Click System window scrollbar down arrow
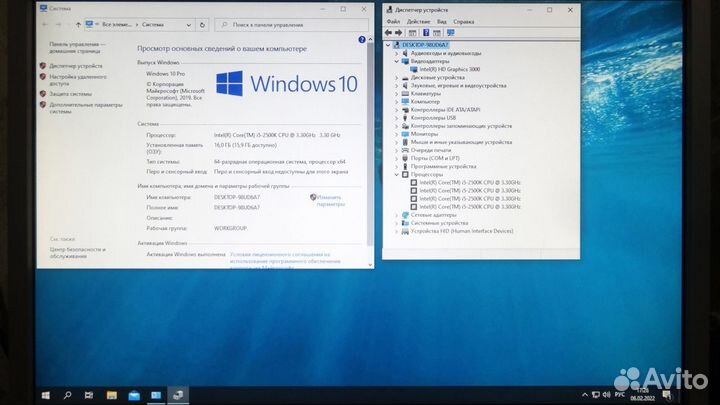This screenshot has width=720, height=405. [x=370, y=265]
